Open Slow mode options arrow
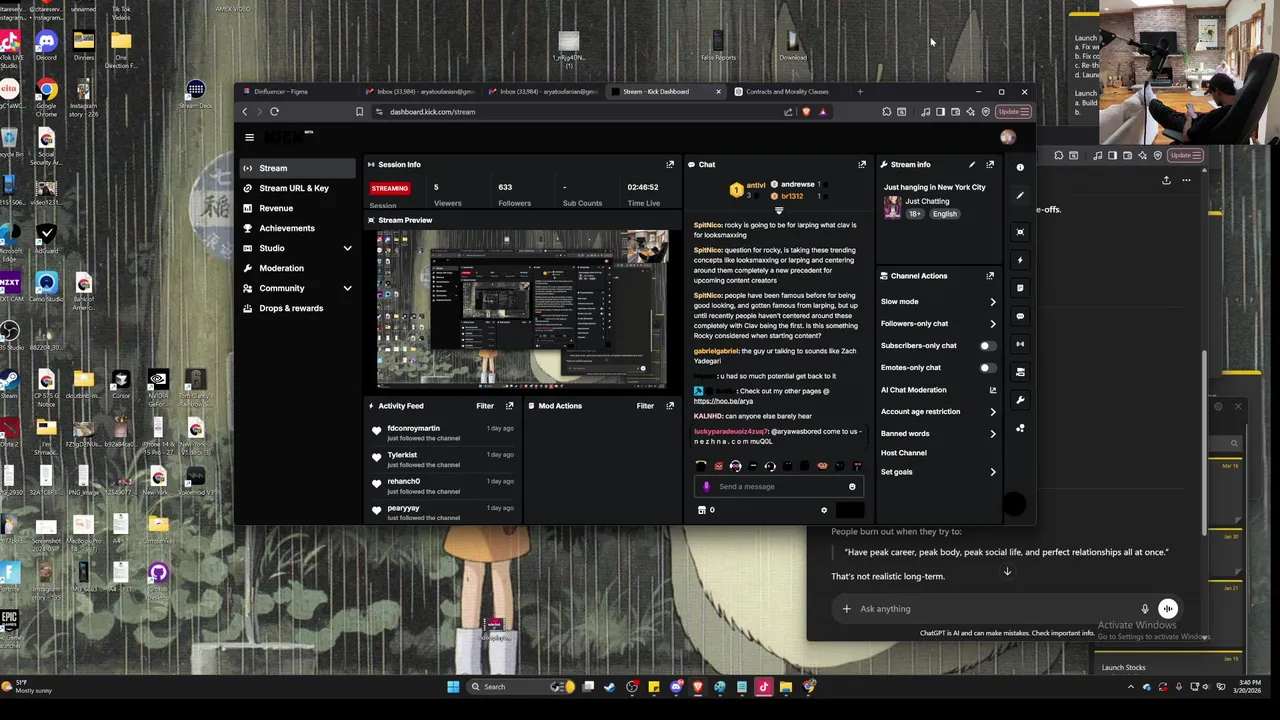 point(992,302)
